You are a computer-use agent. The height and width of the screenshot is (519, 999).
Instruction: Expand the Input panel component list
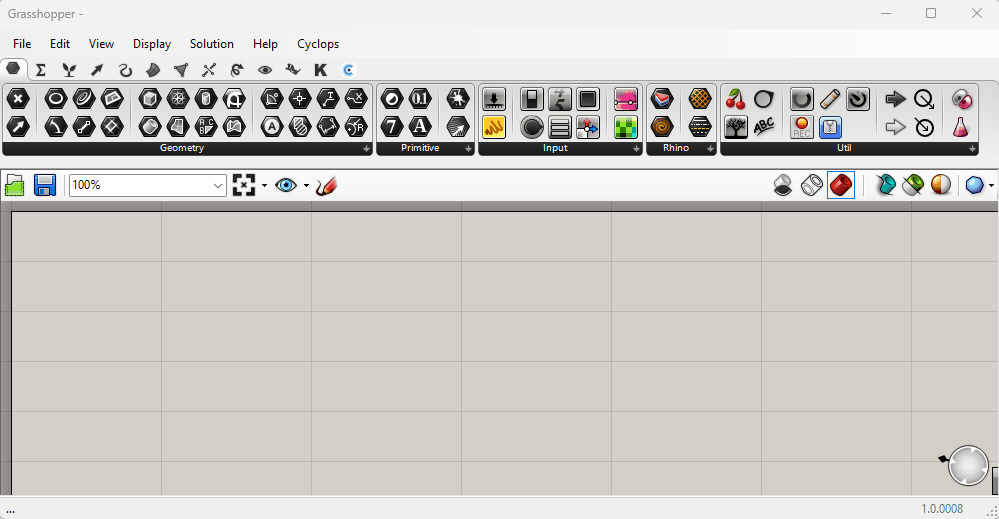click(636, 149)
